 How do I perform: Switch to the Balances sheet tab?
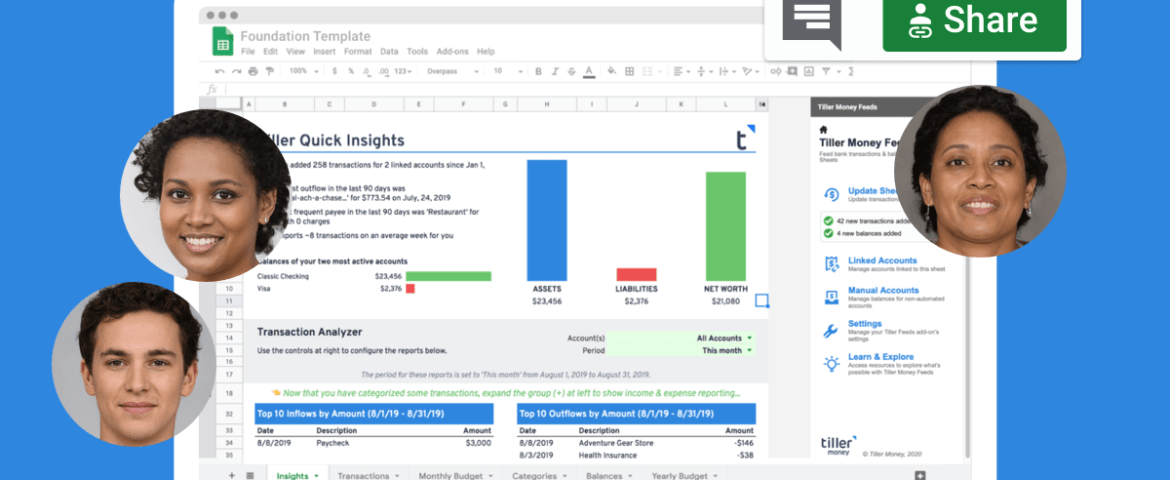(x=608, y=475)
